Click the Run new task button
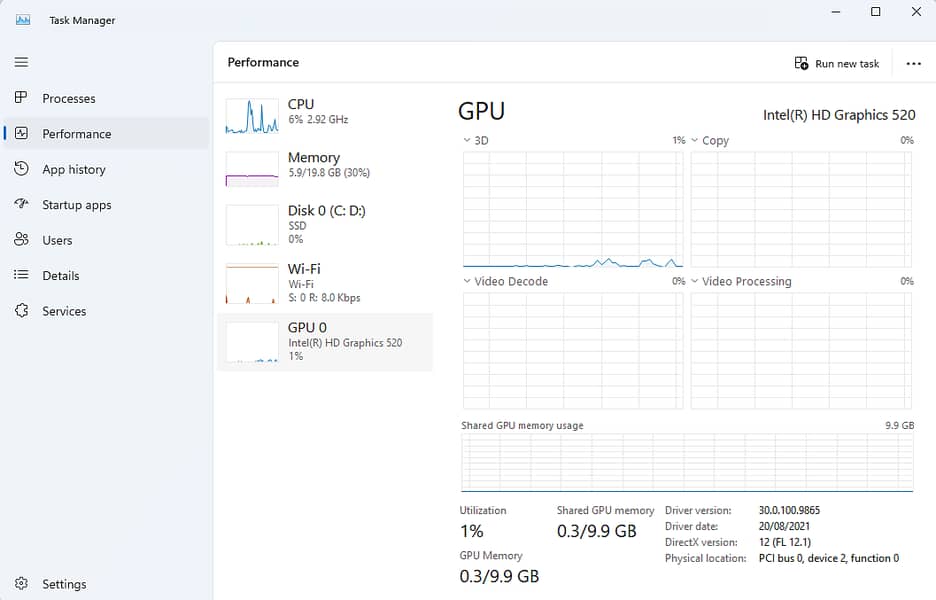The height and width of the screenshot is (600, 936). [837, 63]
